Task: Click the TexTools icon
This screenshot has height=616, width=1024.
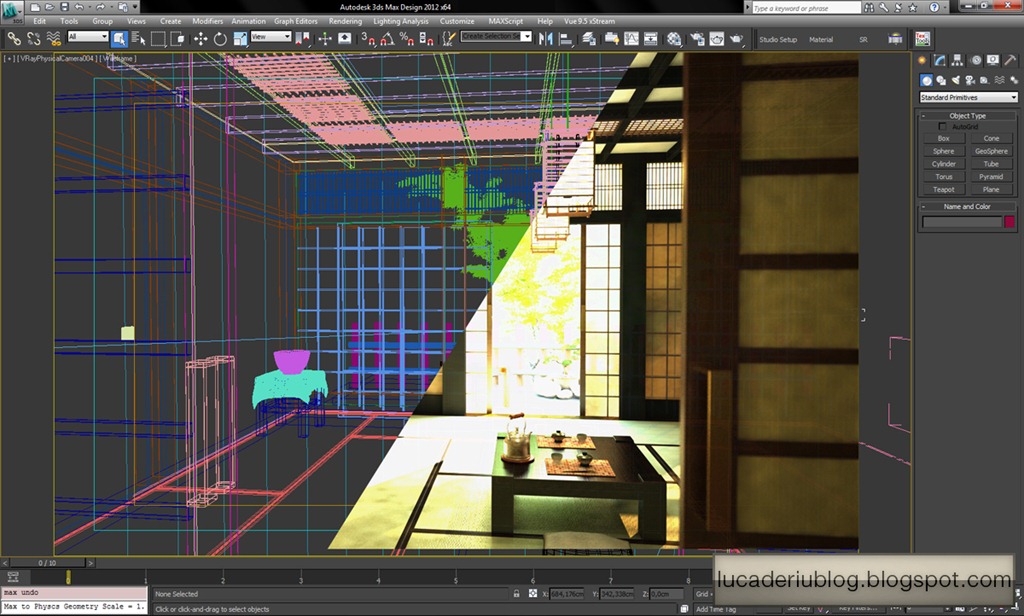Action: pos(922,39)
